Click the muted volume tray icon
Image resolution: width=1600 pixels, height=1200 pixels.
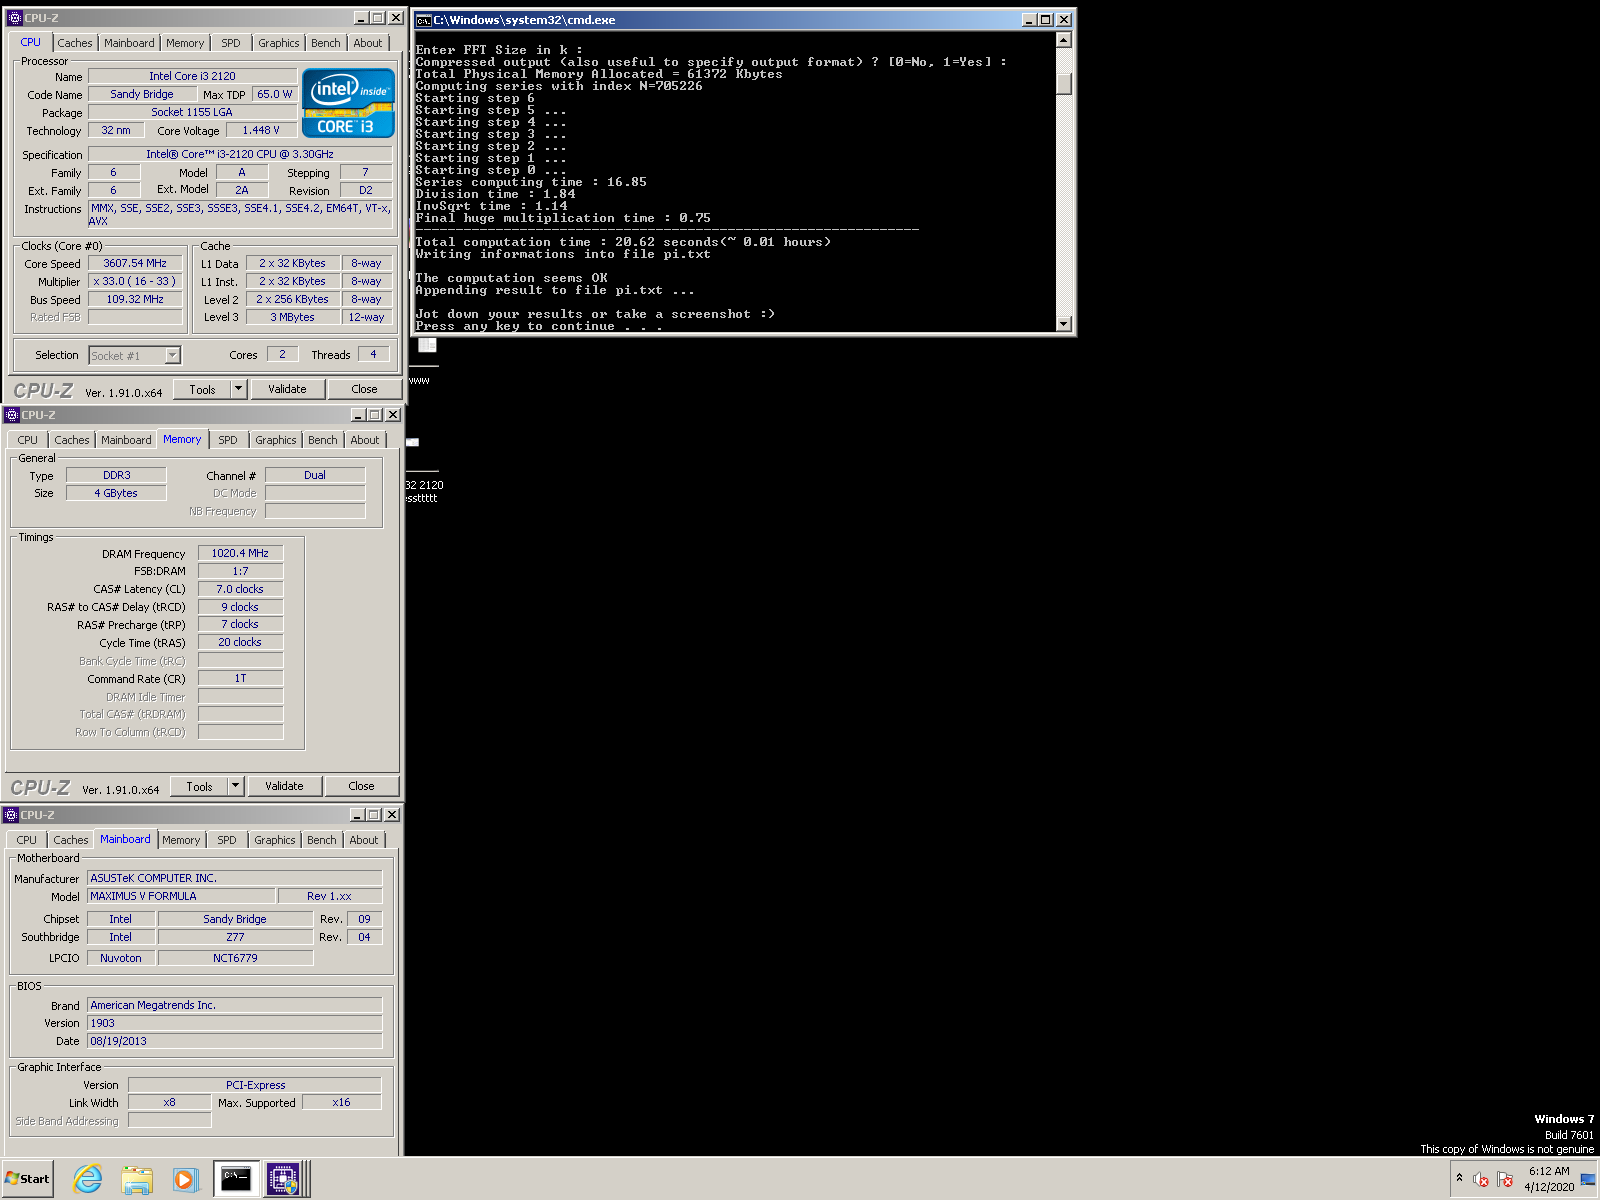(x=1482, y=1179)
